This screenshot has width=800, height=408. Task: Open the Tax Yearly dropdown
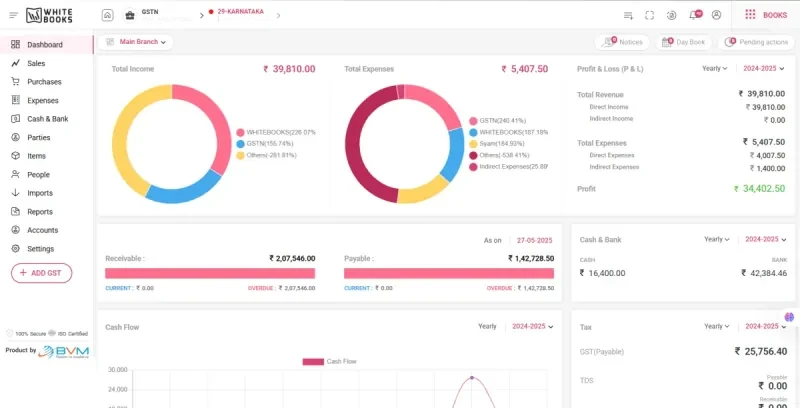pos(717,326)
